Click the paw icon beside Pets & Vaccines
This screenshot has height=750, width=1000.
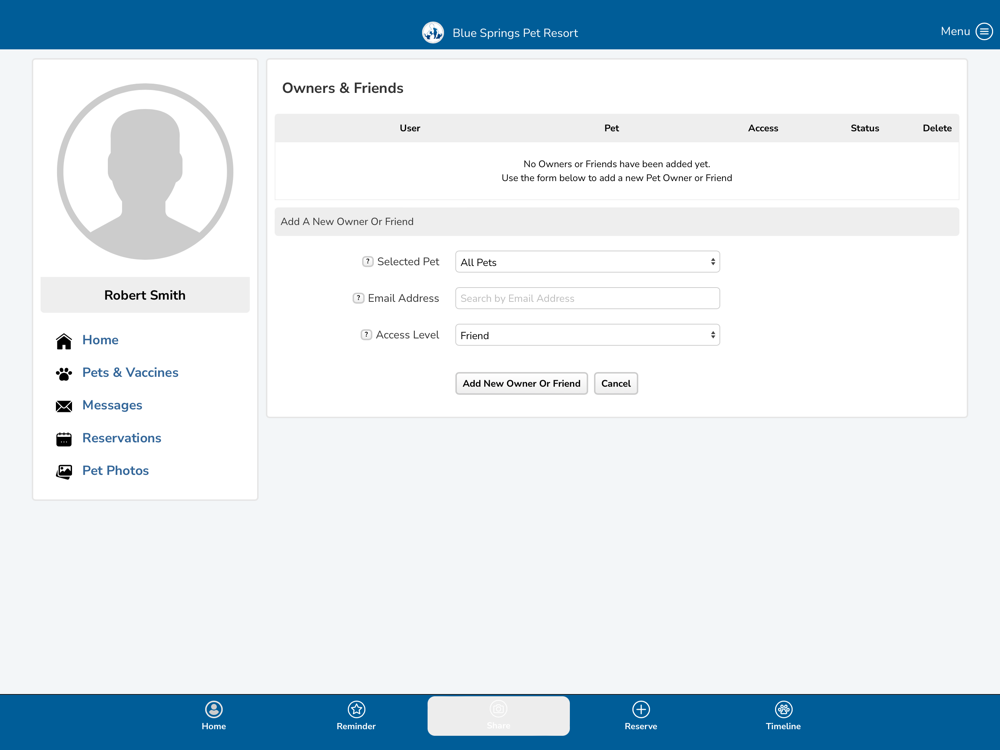[x=64, y=374]
